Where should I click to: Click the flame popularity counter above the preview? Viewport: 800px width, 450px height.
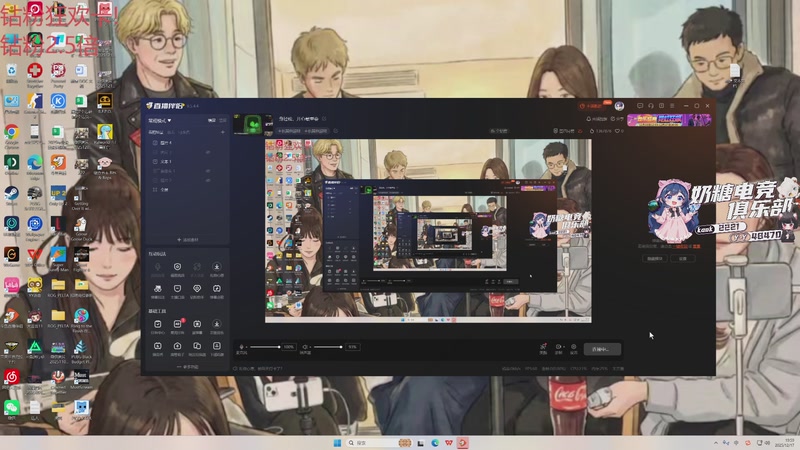(601, 131)
